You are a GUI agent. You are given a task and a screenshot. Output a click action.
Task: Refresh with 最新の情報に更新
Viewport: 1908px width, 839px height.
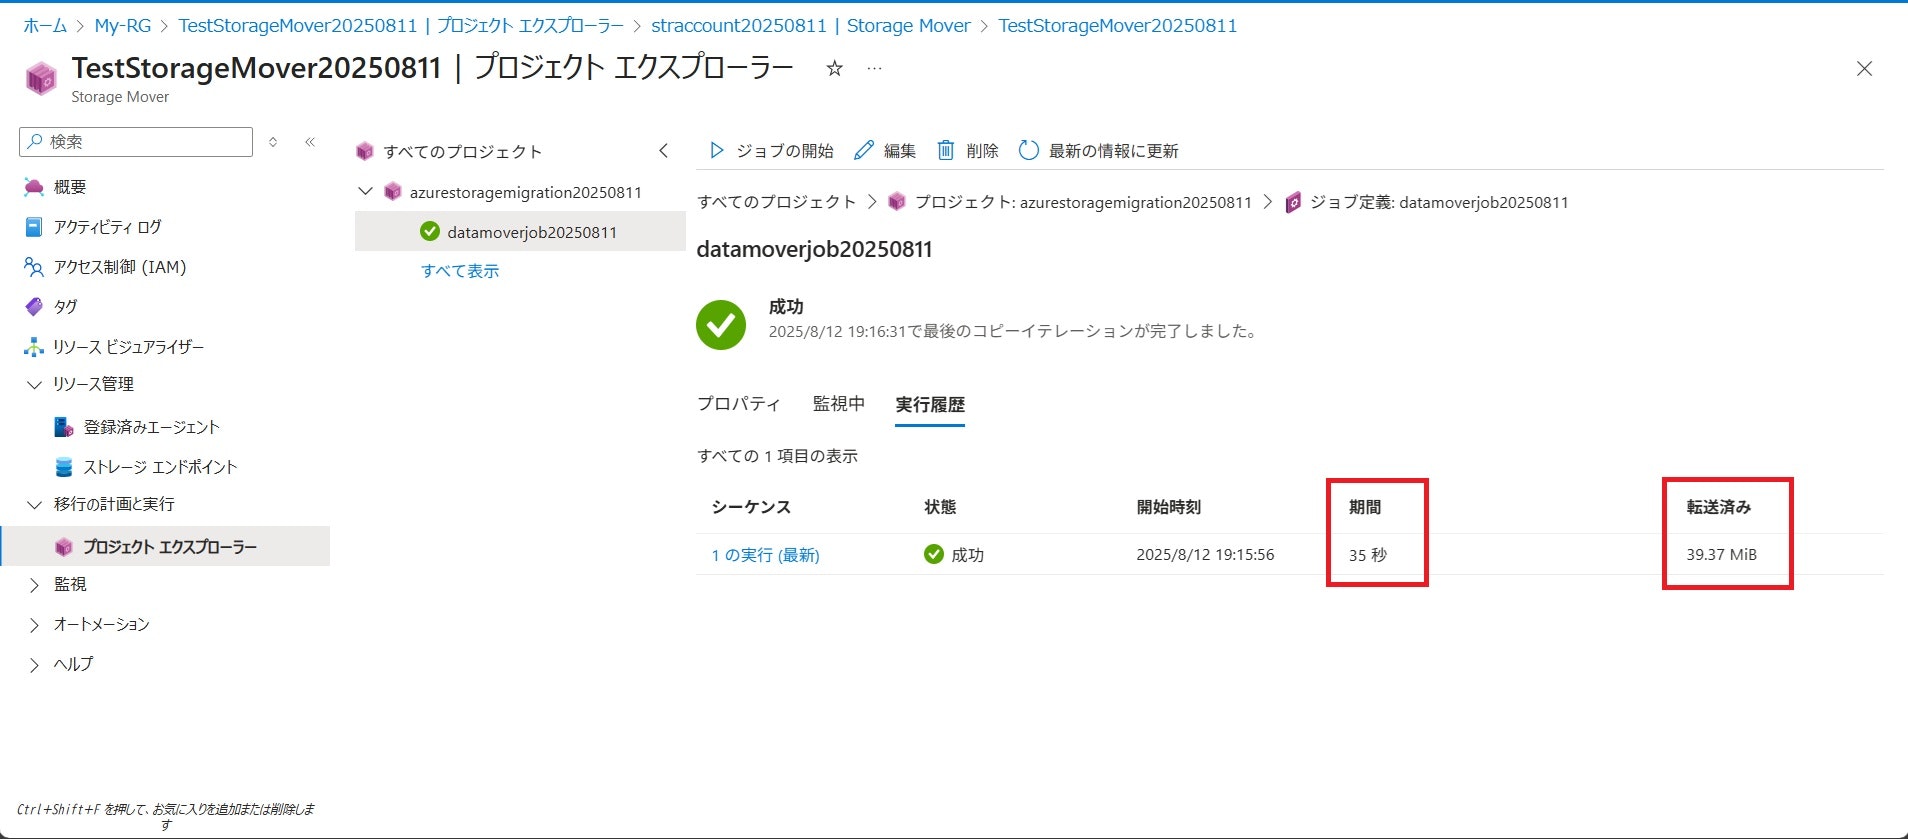1098,151
